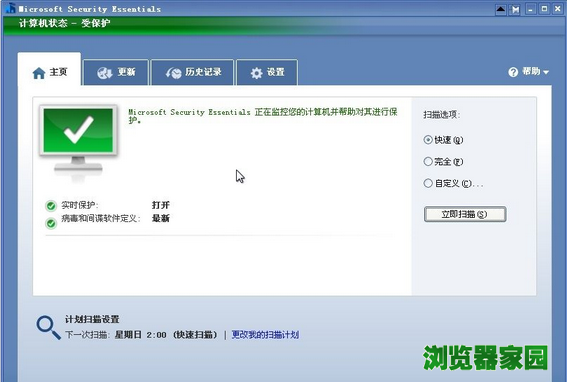Open the 主页 home tab
Viewport: 567px width, 382px height.
50,70
